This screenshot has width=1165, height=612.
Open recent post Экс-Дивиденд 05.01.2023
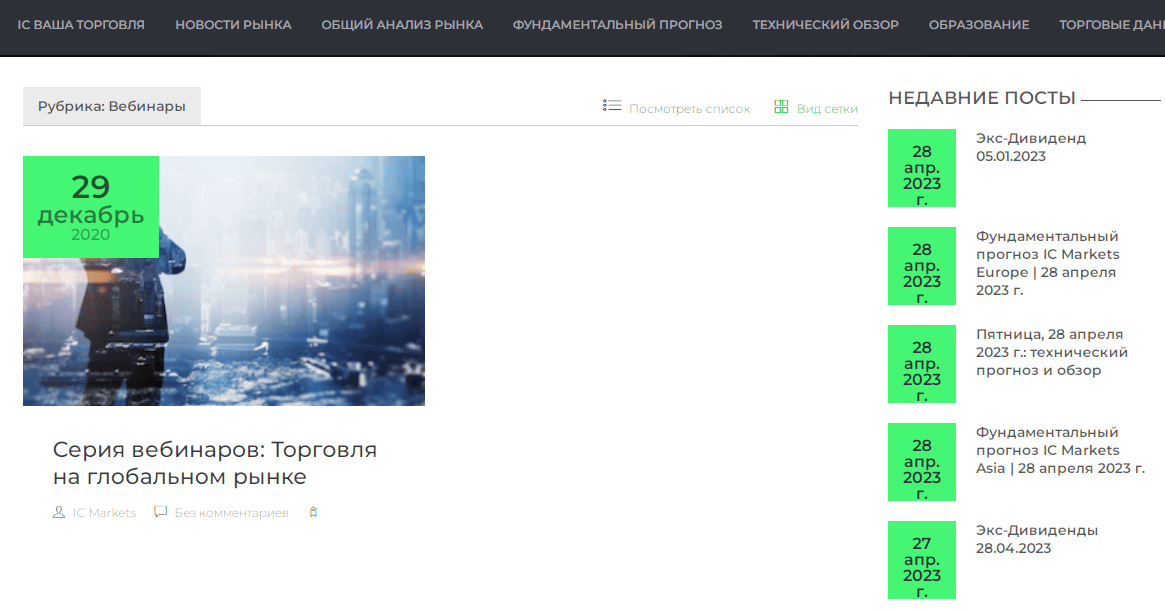pyautogui.click(x=1031, y=147)
